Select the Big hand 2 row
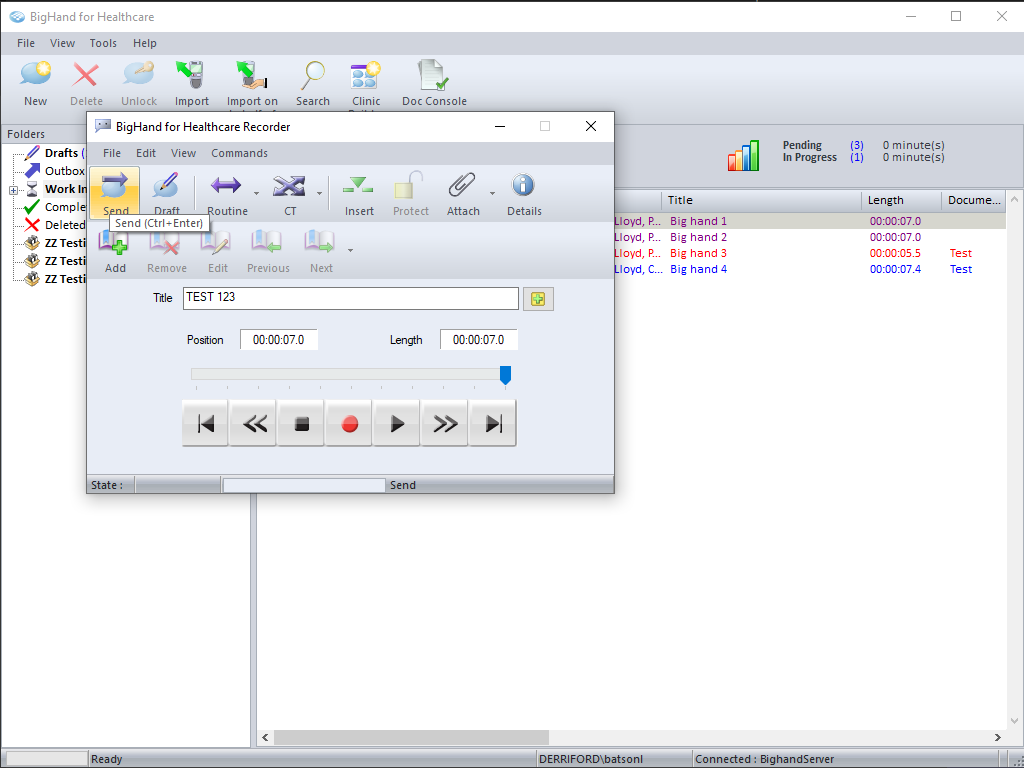Viewport: 1024px width, 768px height. pyautogui.click(x=810, y=237)
